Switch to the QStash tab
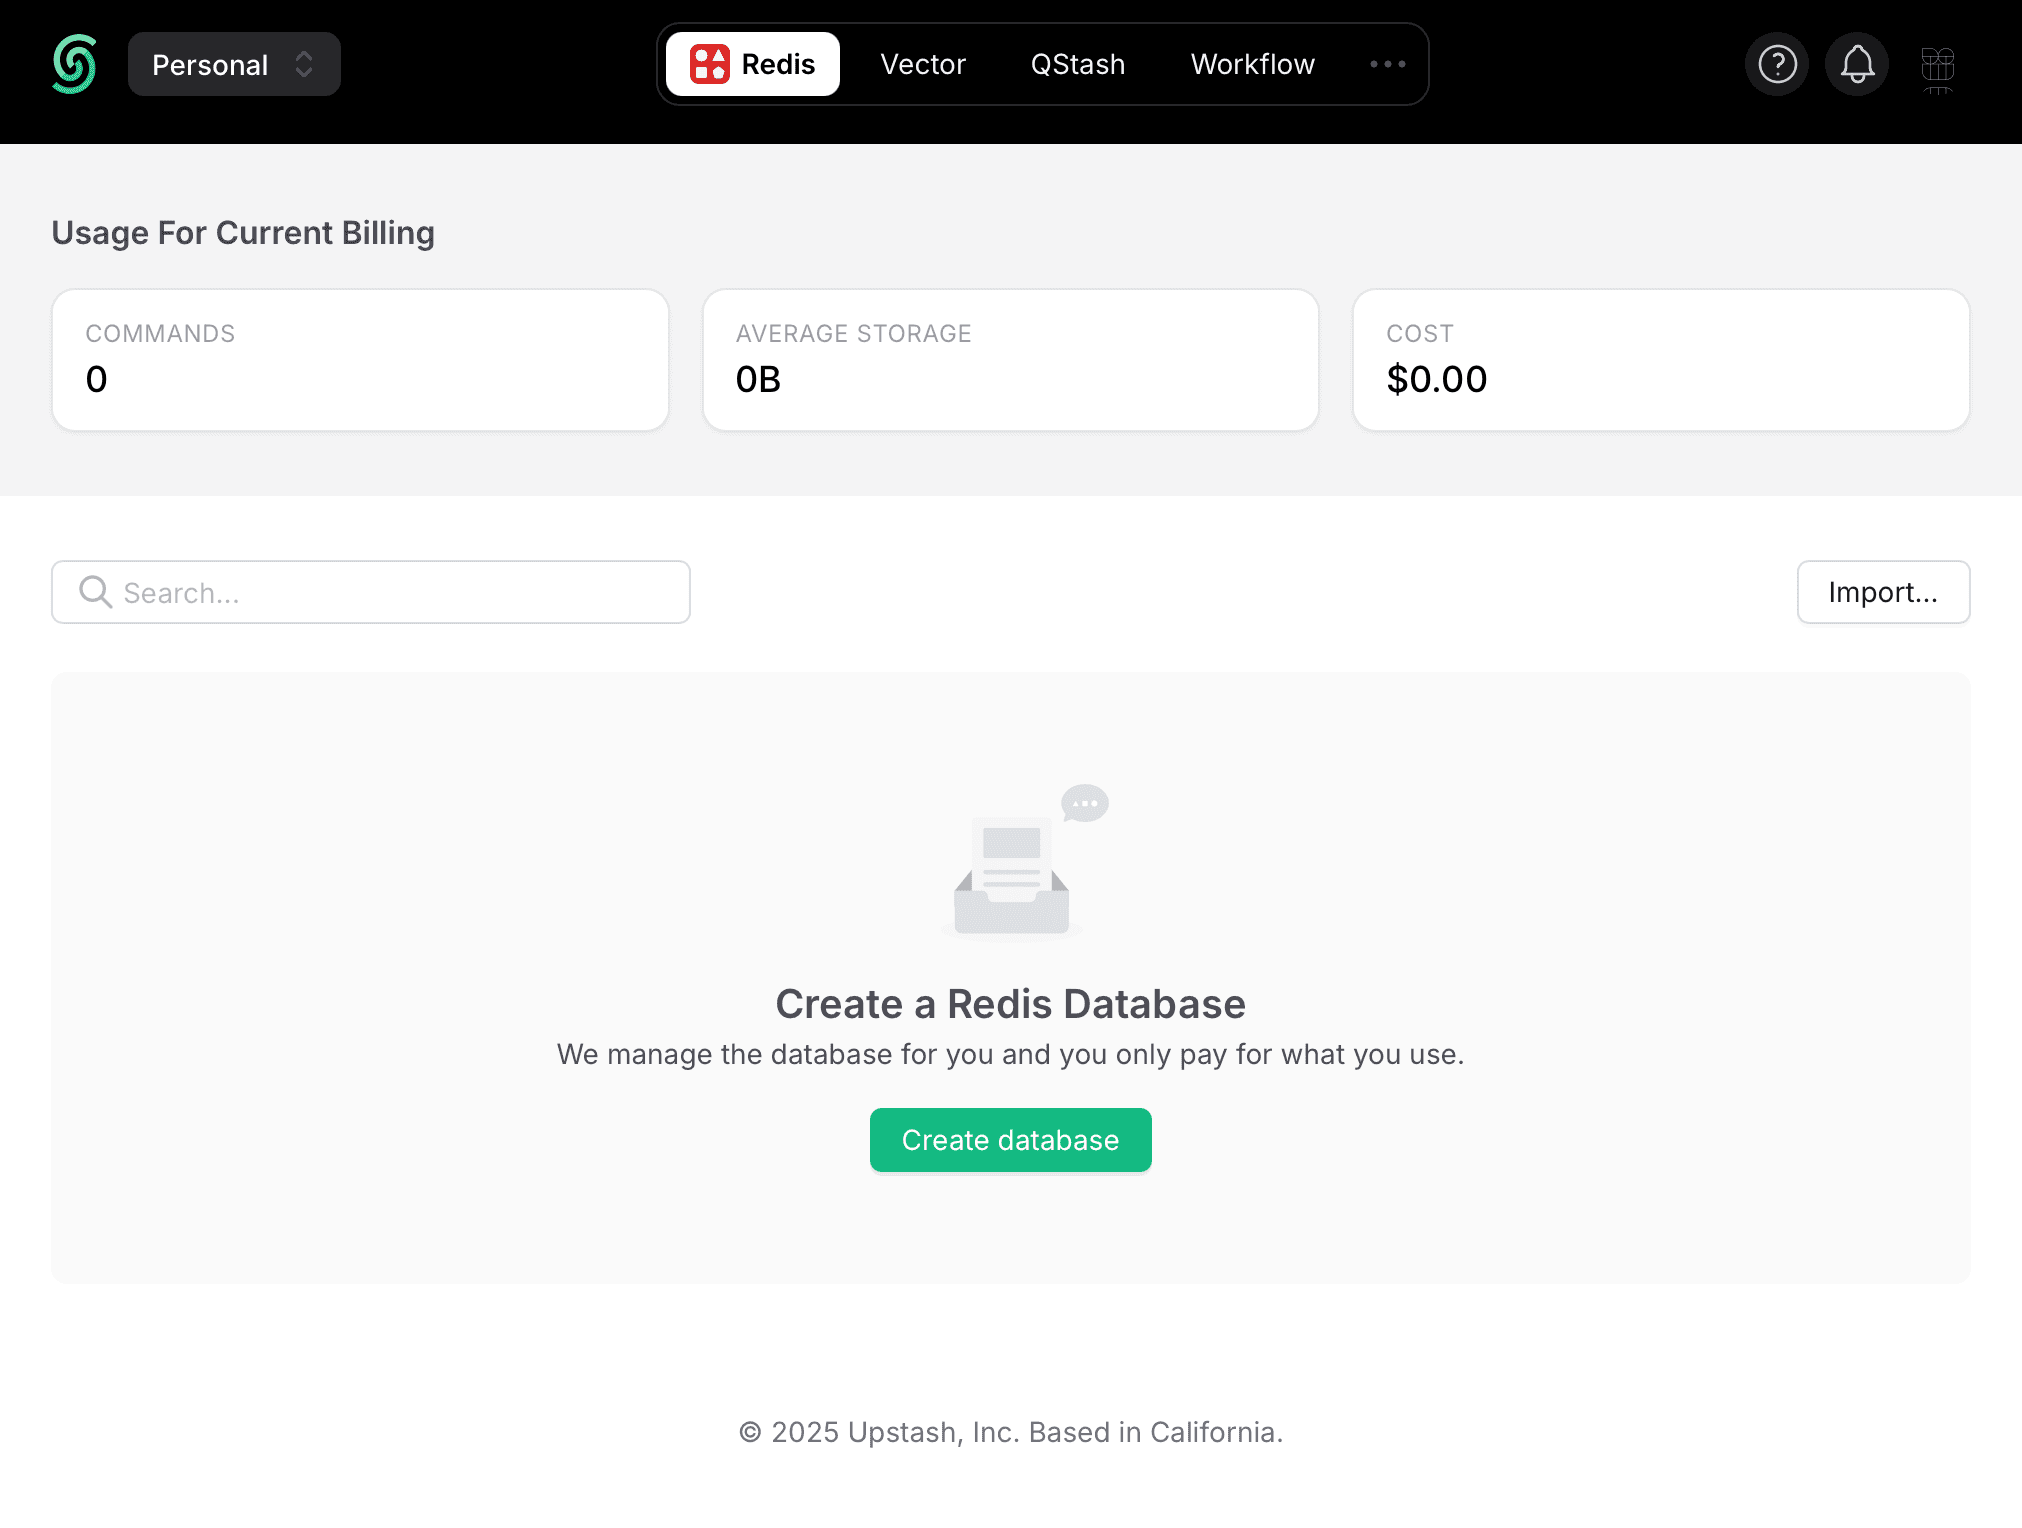Screen dimensions: 2022x1528 pos(1078,64)
